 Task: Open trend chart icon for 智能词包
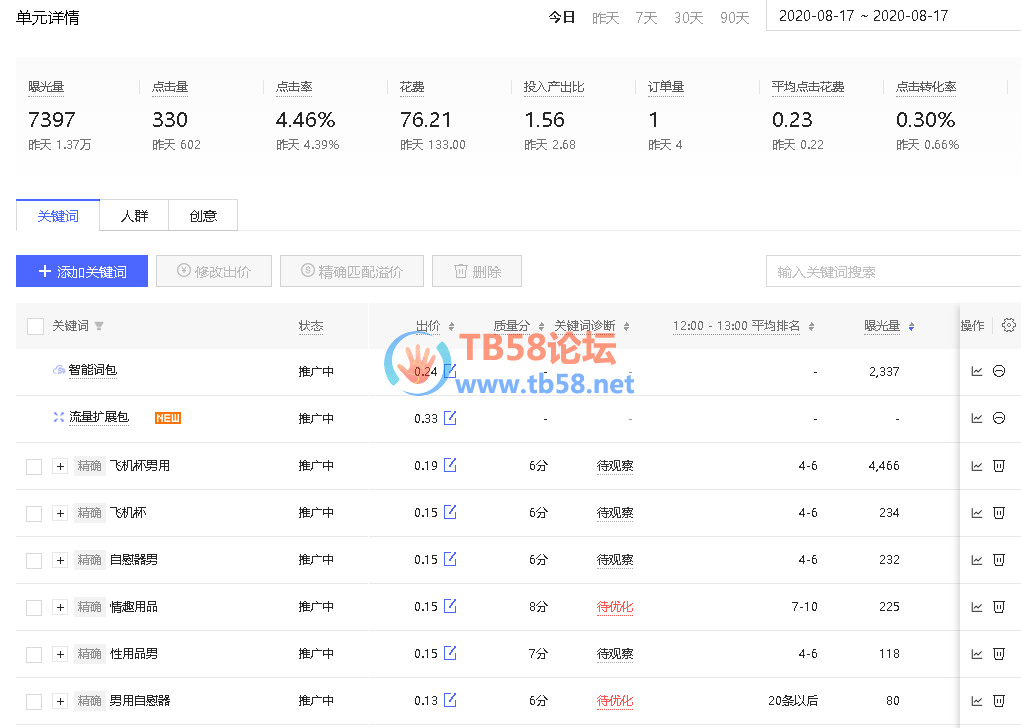[x=977, y=371]
